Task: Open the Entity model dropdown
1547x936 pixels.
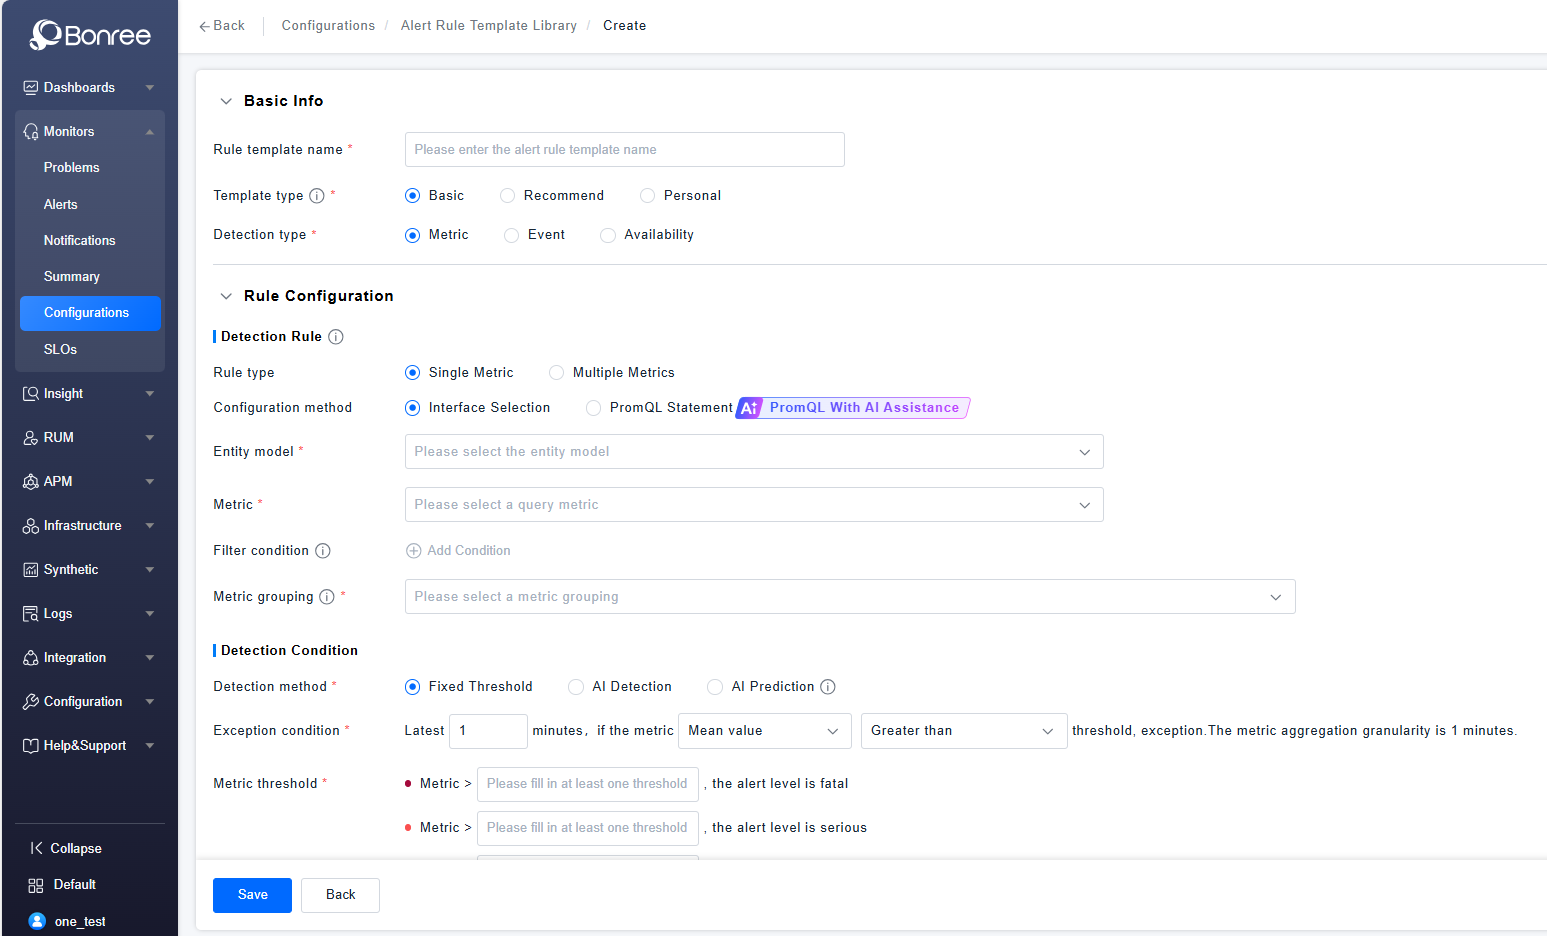Action: [753, 452]
